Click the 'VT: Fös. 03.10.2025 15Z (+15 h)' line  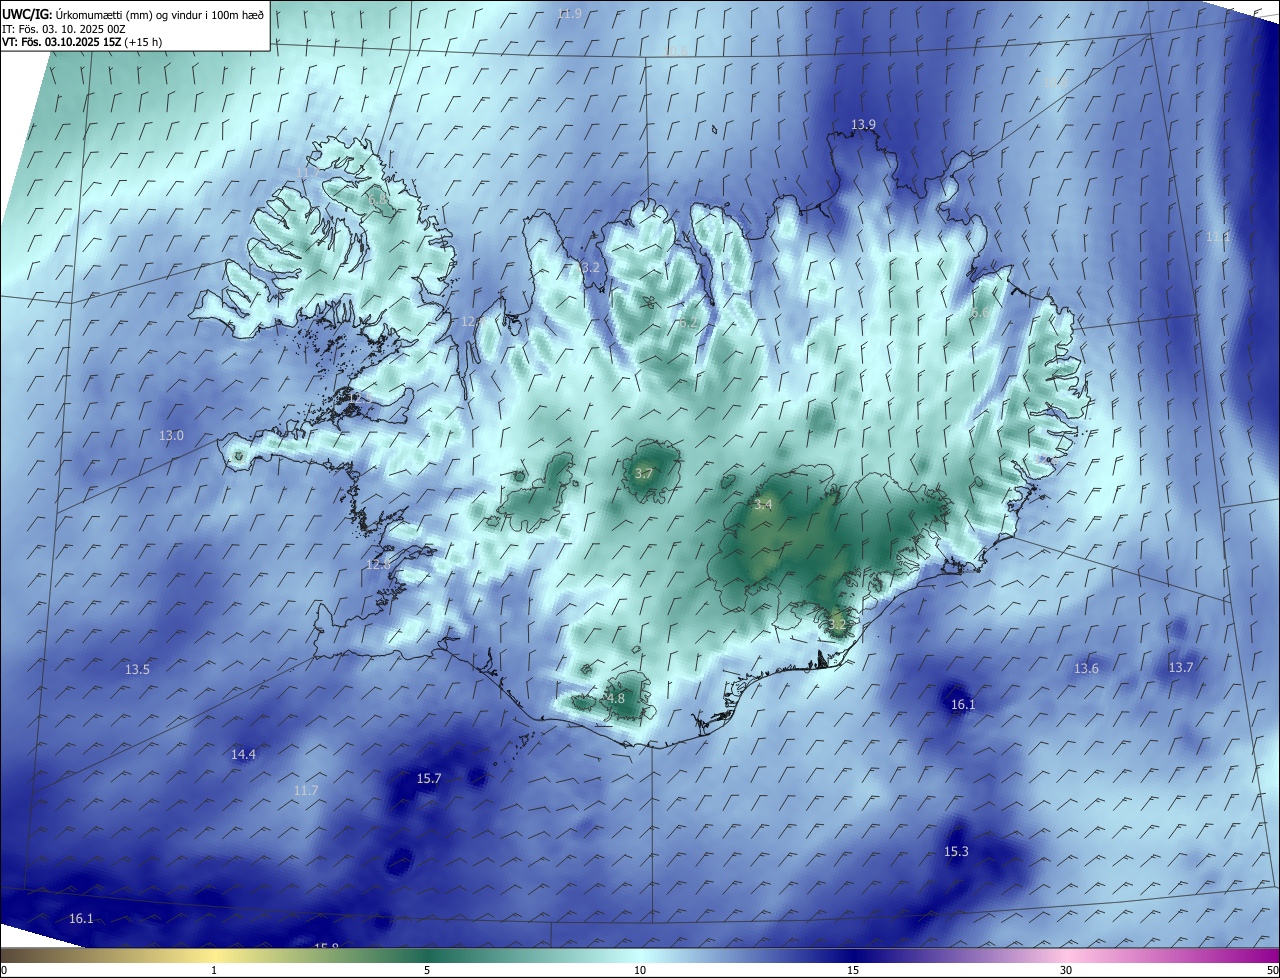point(82,42)
